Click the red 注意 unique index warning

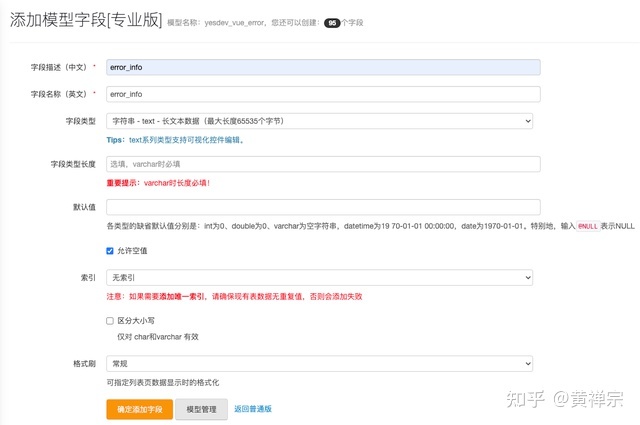click(234, 296)
